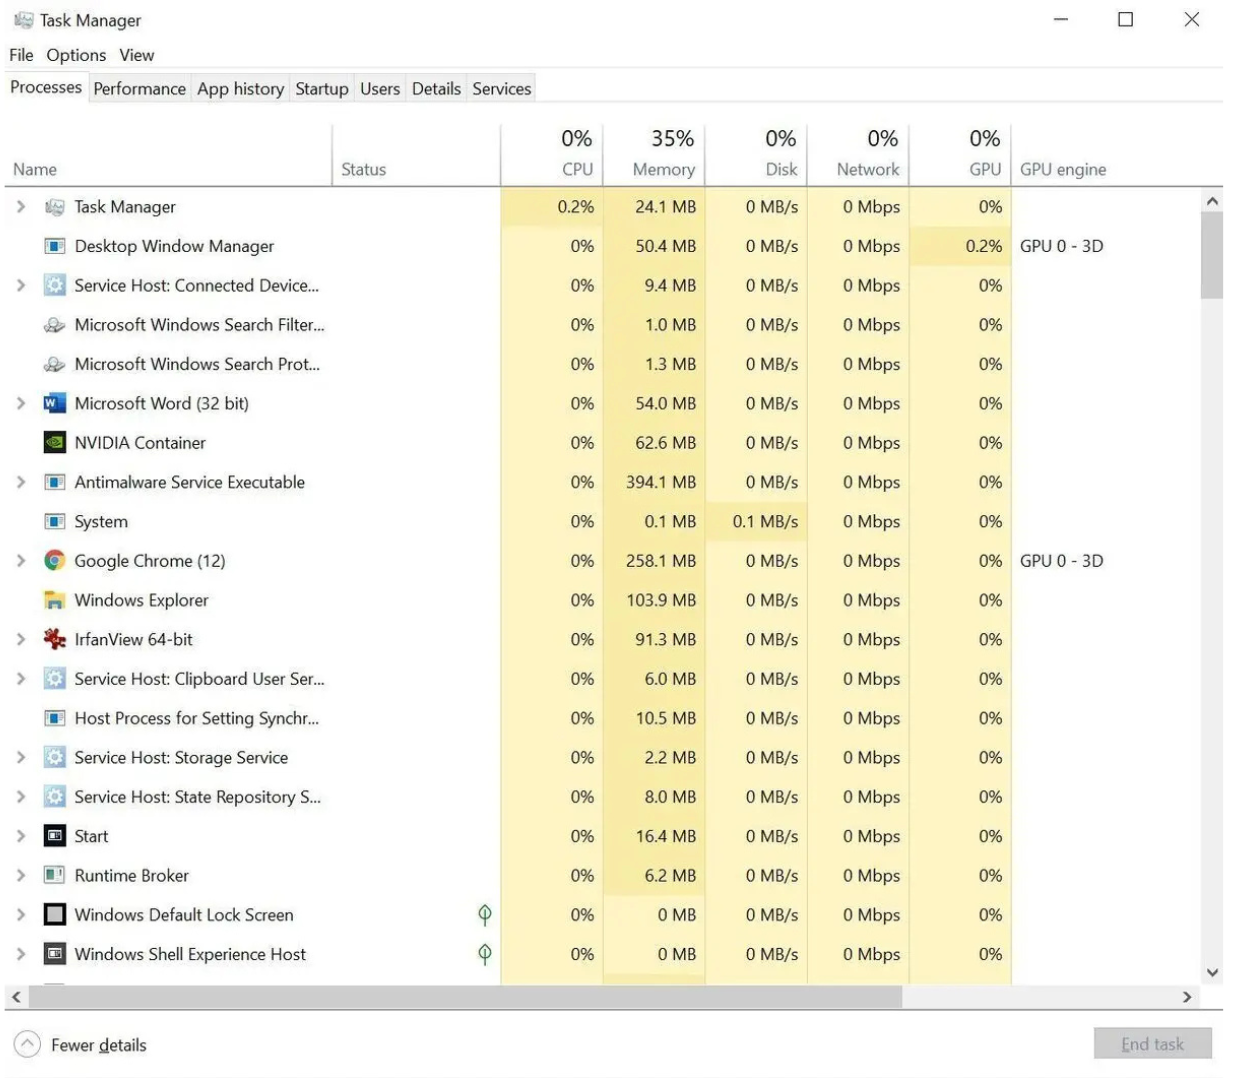Expand Service Host: Clipboard User Service row
1250x1078 pixels.
click(x=21, y=679)
